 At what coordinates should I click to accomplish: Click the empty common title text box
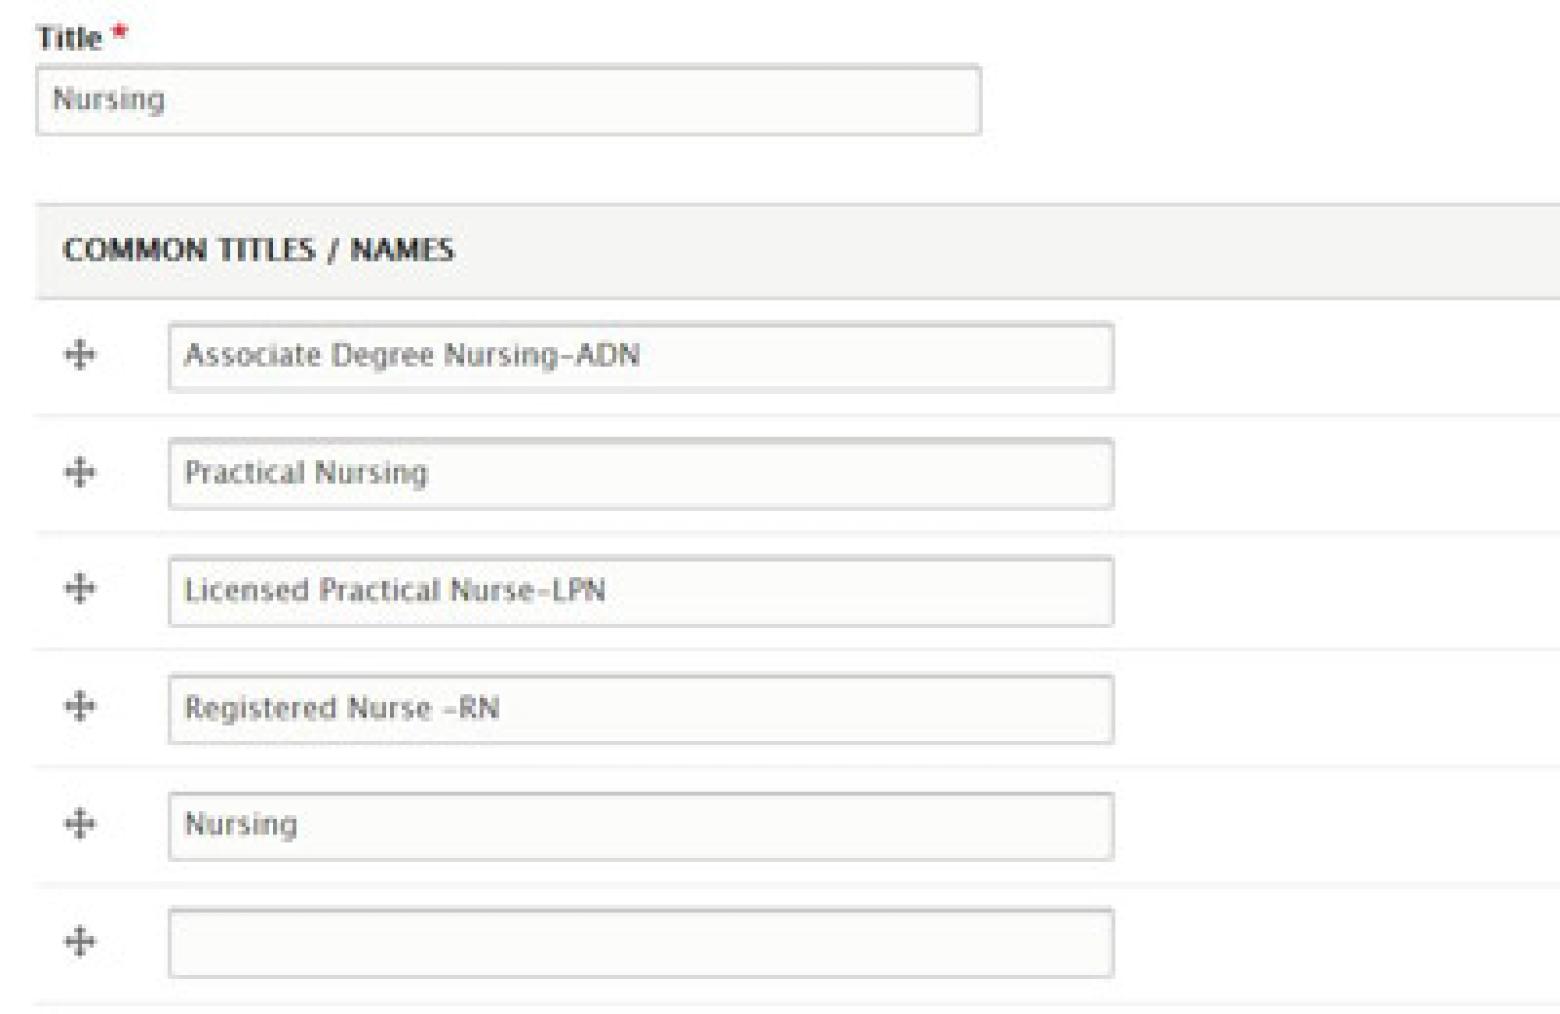click(x=640, y=940)
